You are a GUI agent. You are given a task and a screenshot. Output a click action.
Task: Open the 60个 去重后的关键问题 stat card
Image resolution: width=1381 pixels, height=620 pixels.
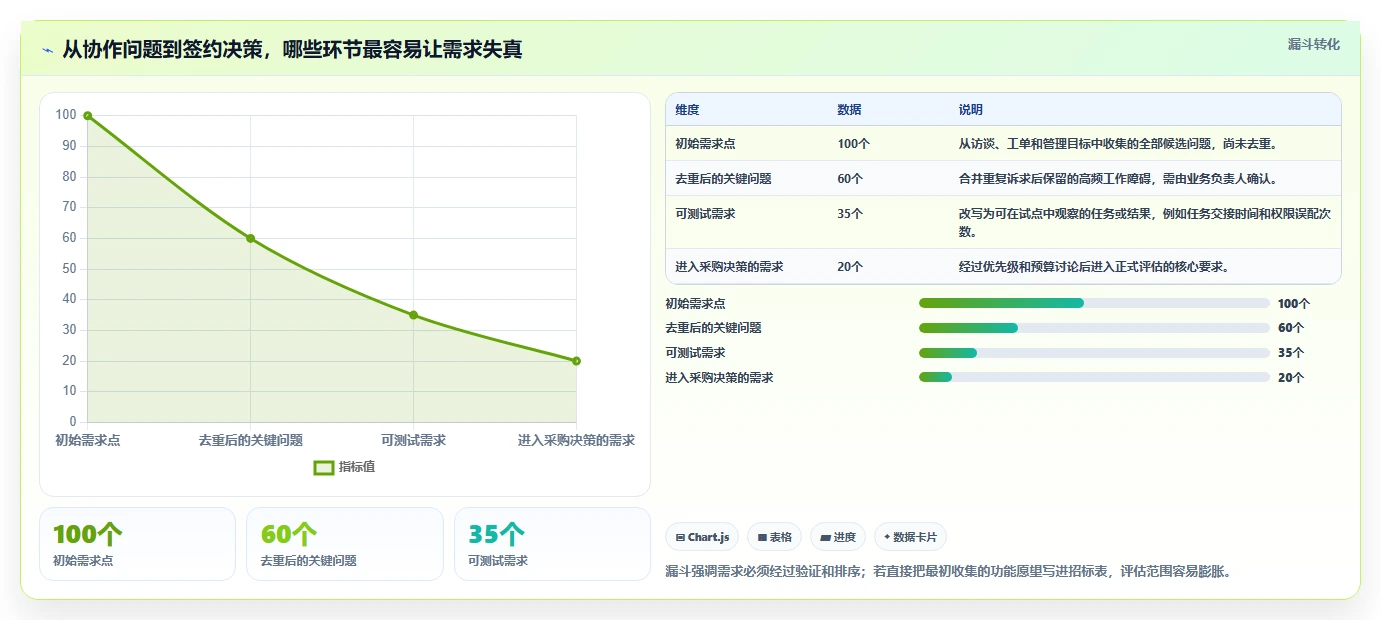[x=345, y=544]
